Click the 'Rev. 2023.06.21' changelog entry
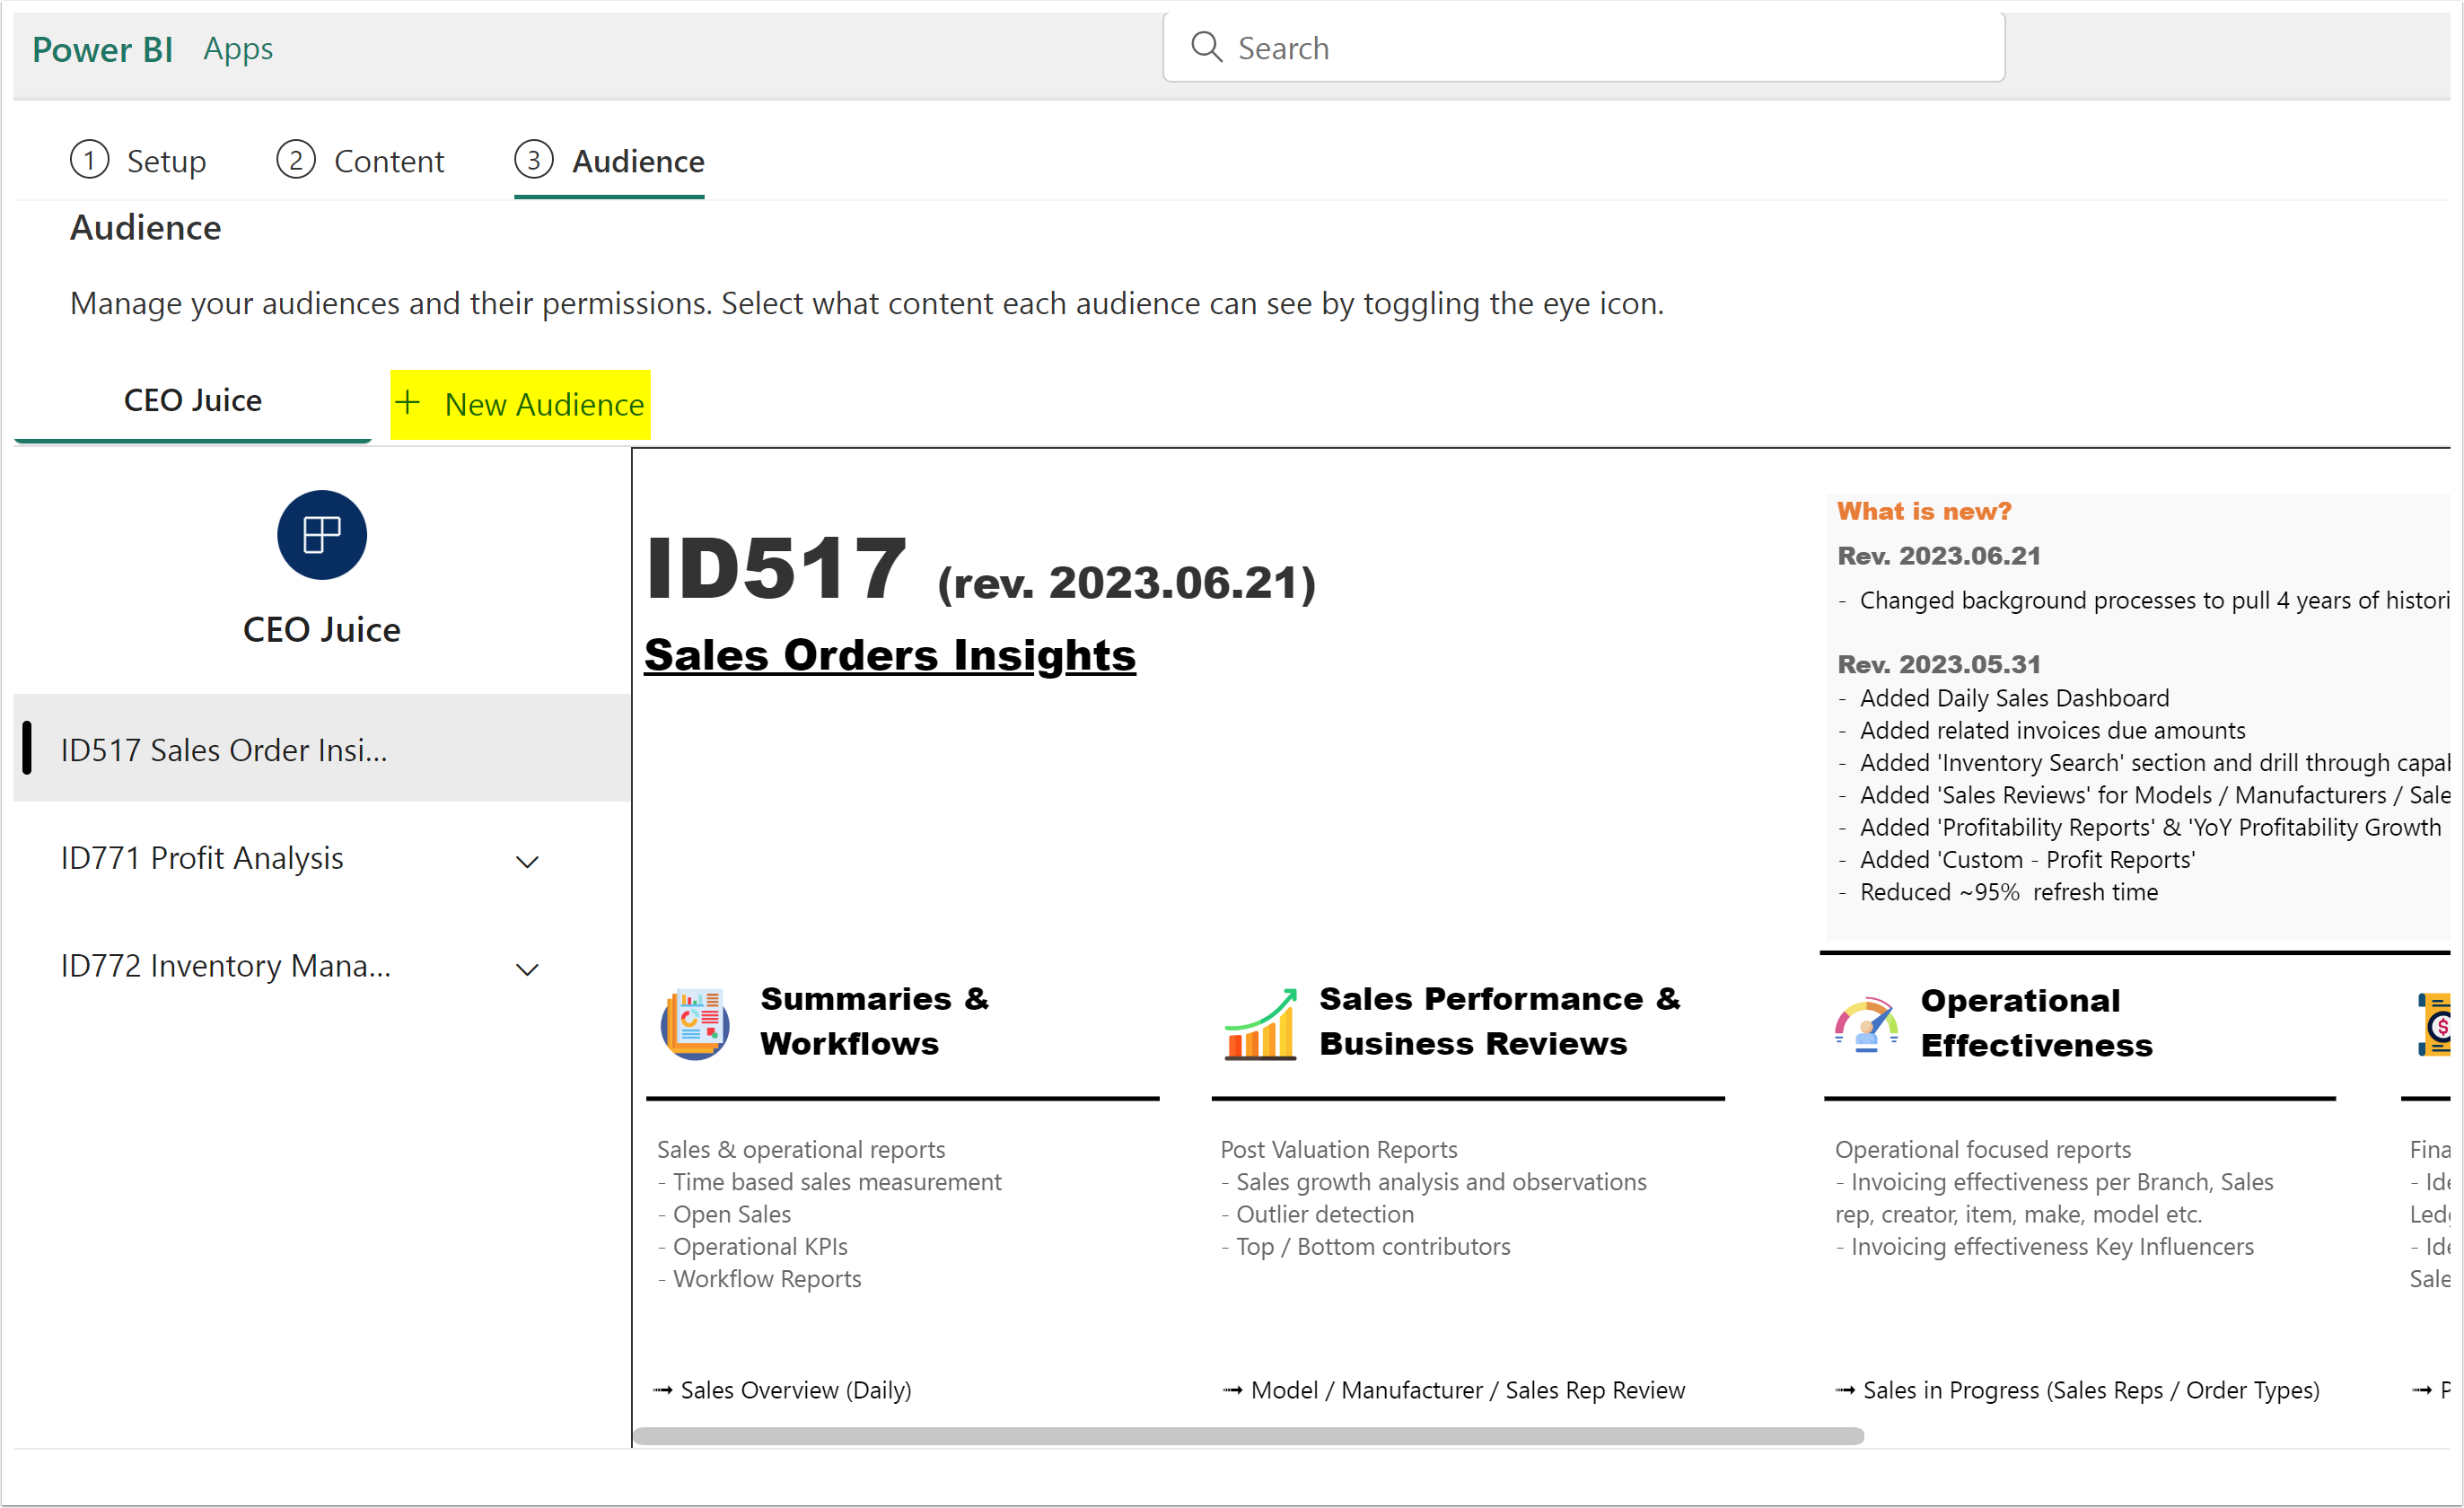 (1939, 556)
